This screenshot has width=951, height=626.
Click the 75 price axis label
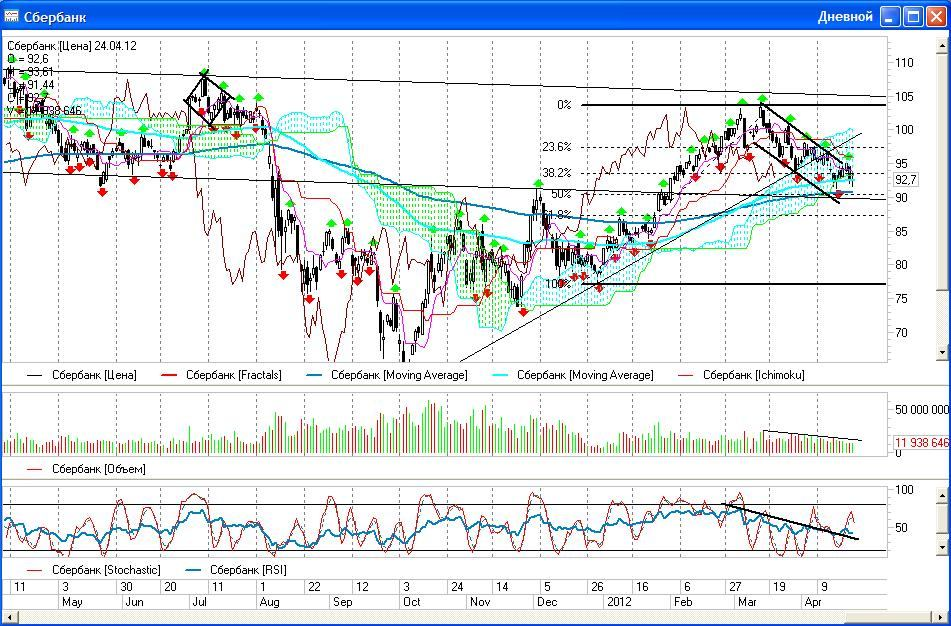pos(901,299)
